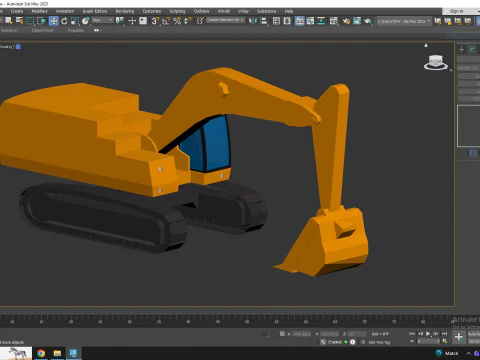Toggle the Angle Snap icon
The height and width of the screenshot is (360, 480).
click(166, 21)
